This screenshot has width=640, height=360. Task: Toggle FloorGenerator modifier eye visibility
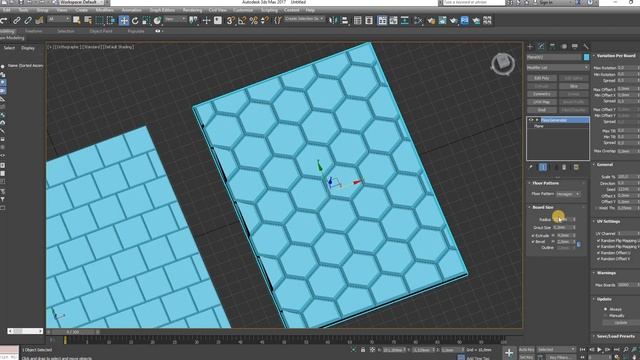click(530, 120)
